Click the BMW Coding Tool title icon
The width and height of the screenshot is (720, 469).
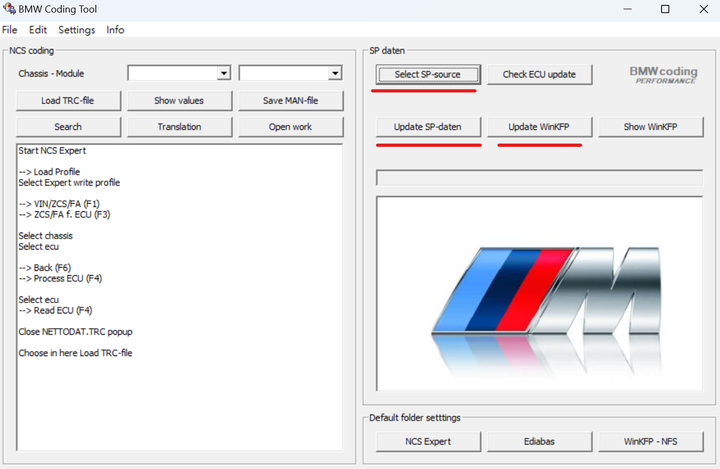[x=9, y=9]
